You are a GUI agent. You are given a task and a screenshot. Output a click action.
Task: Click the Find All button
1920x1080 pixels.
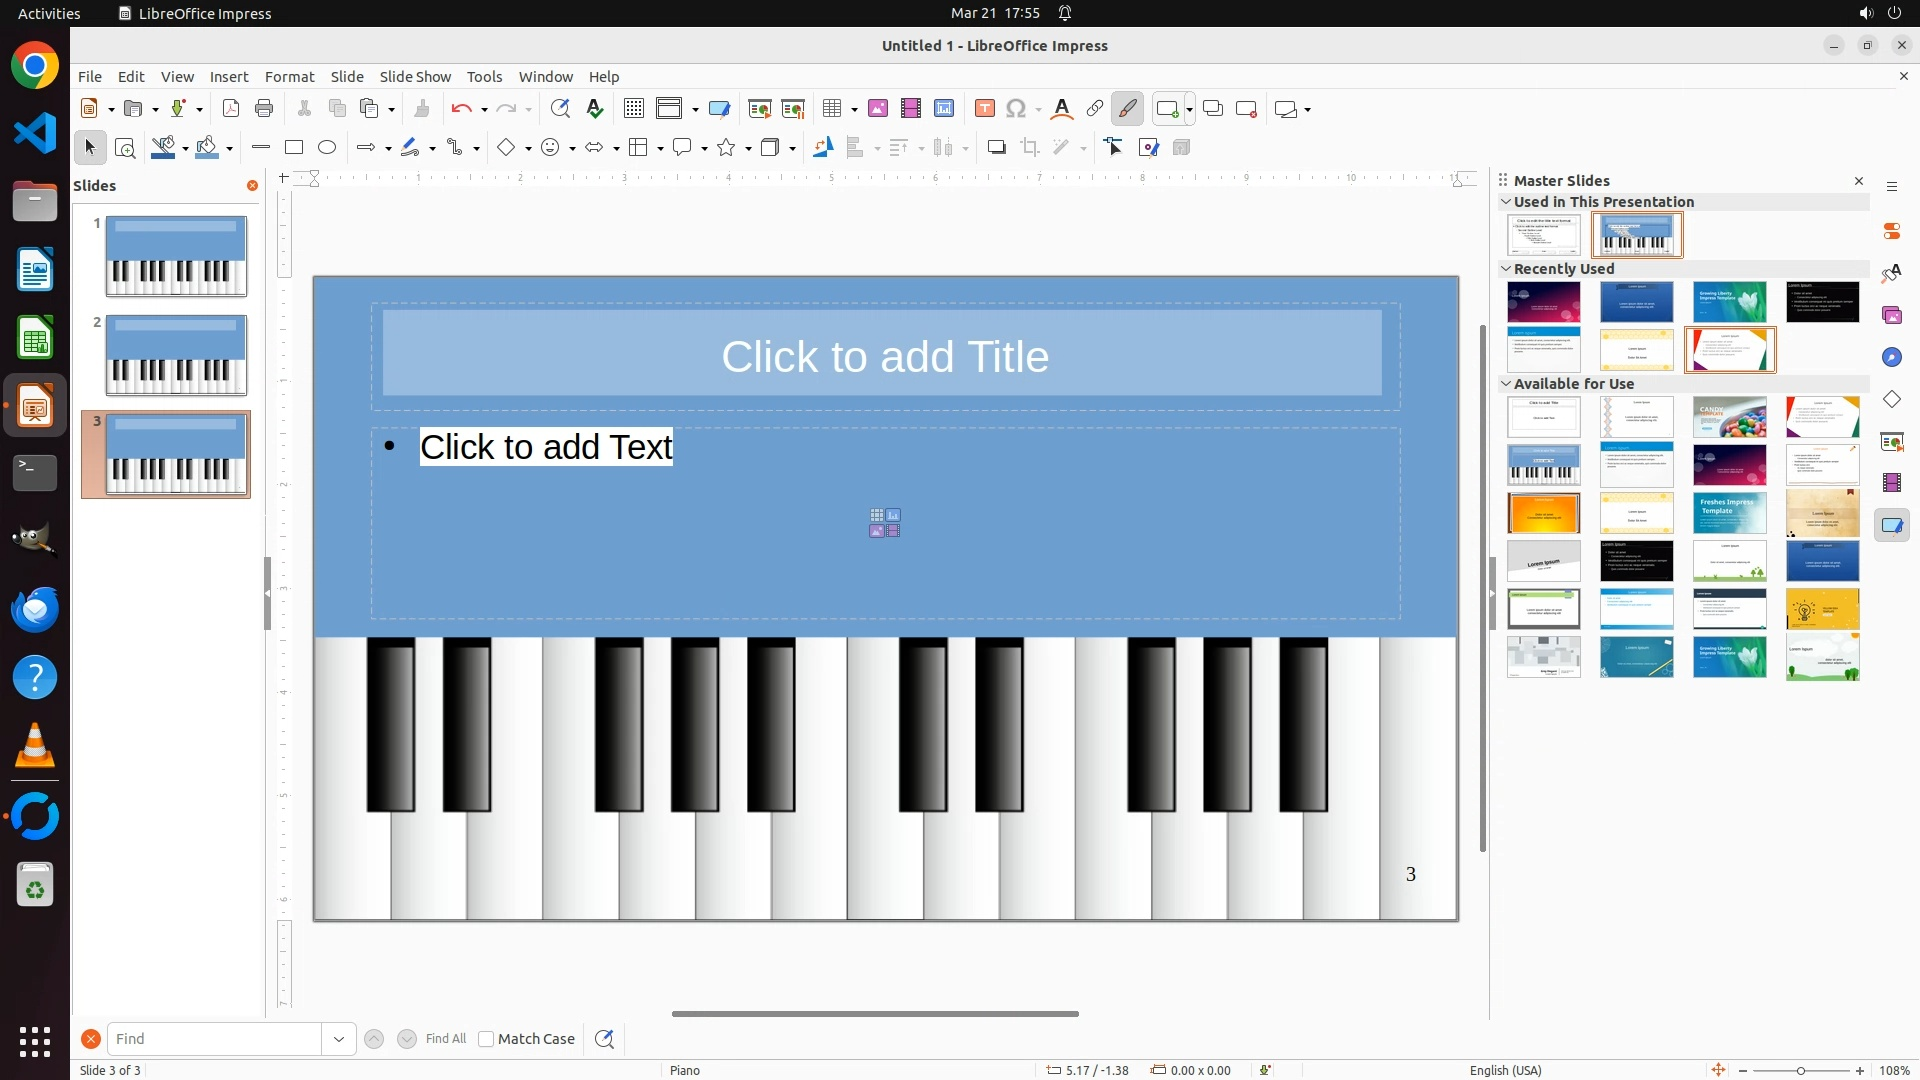coord(446,1039)
